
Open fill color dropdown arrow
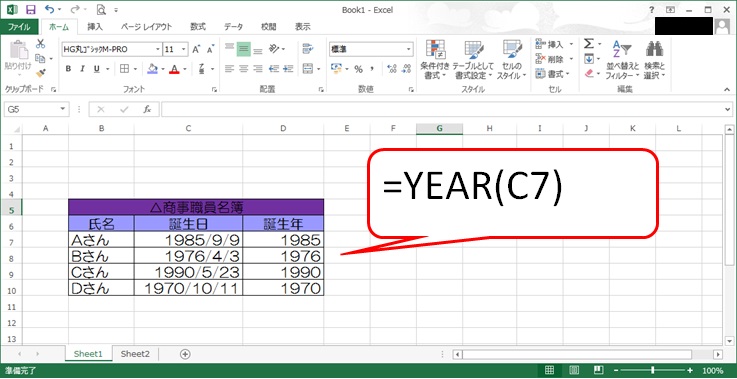tap(163, 69)
